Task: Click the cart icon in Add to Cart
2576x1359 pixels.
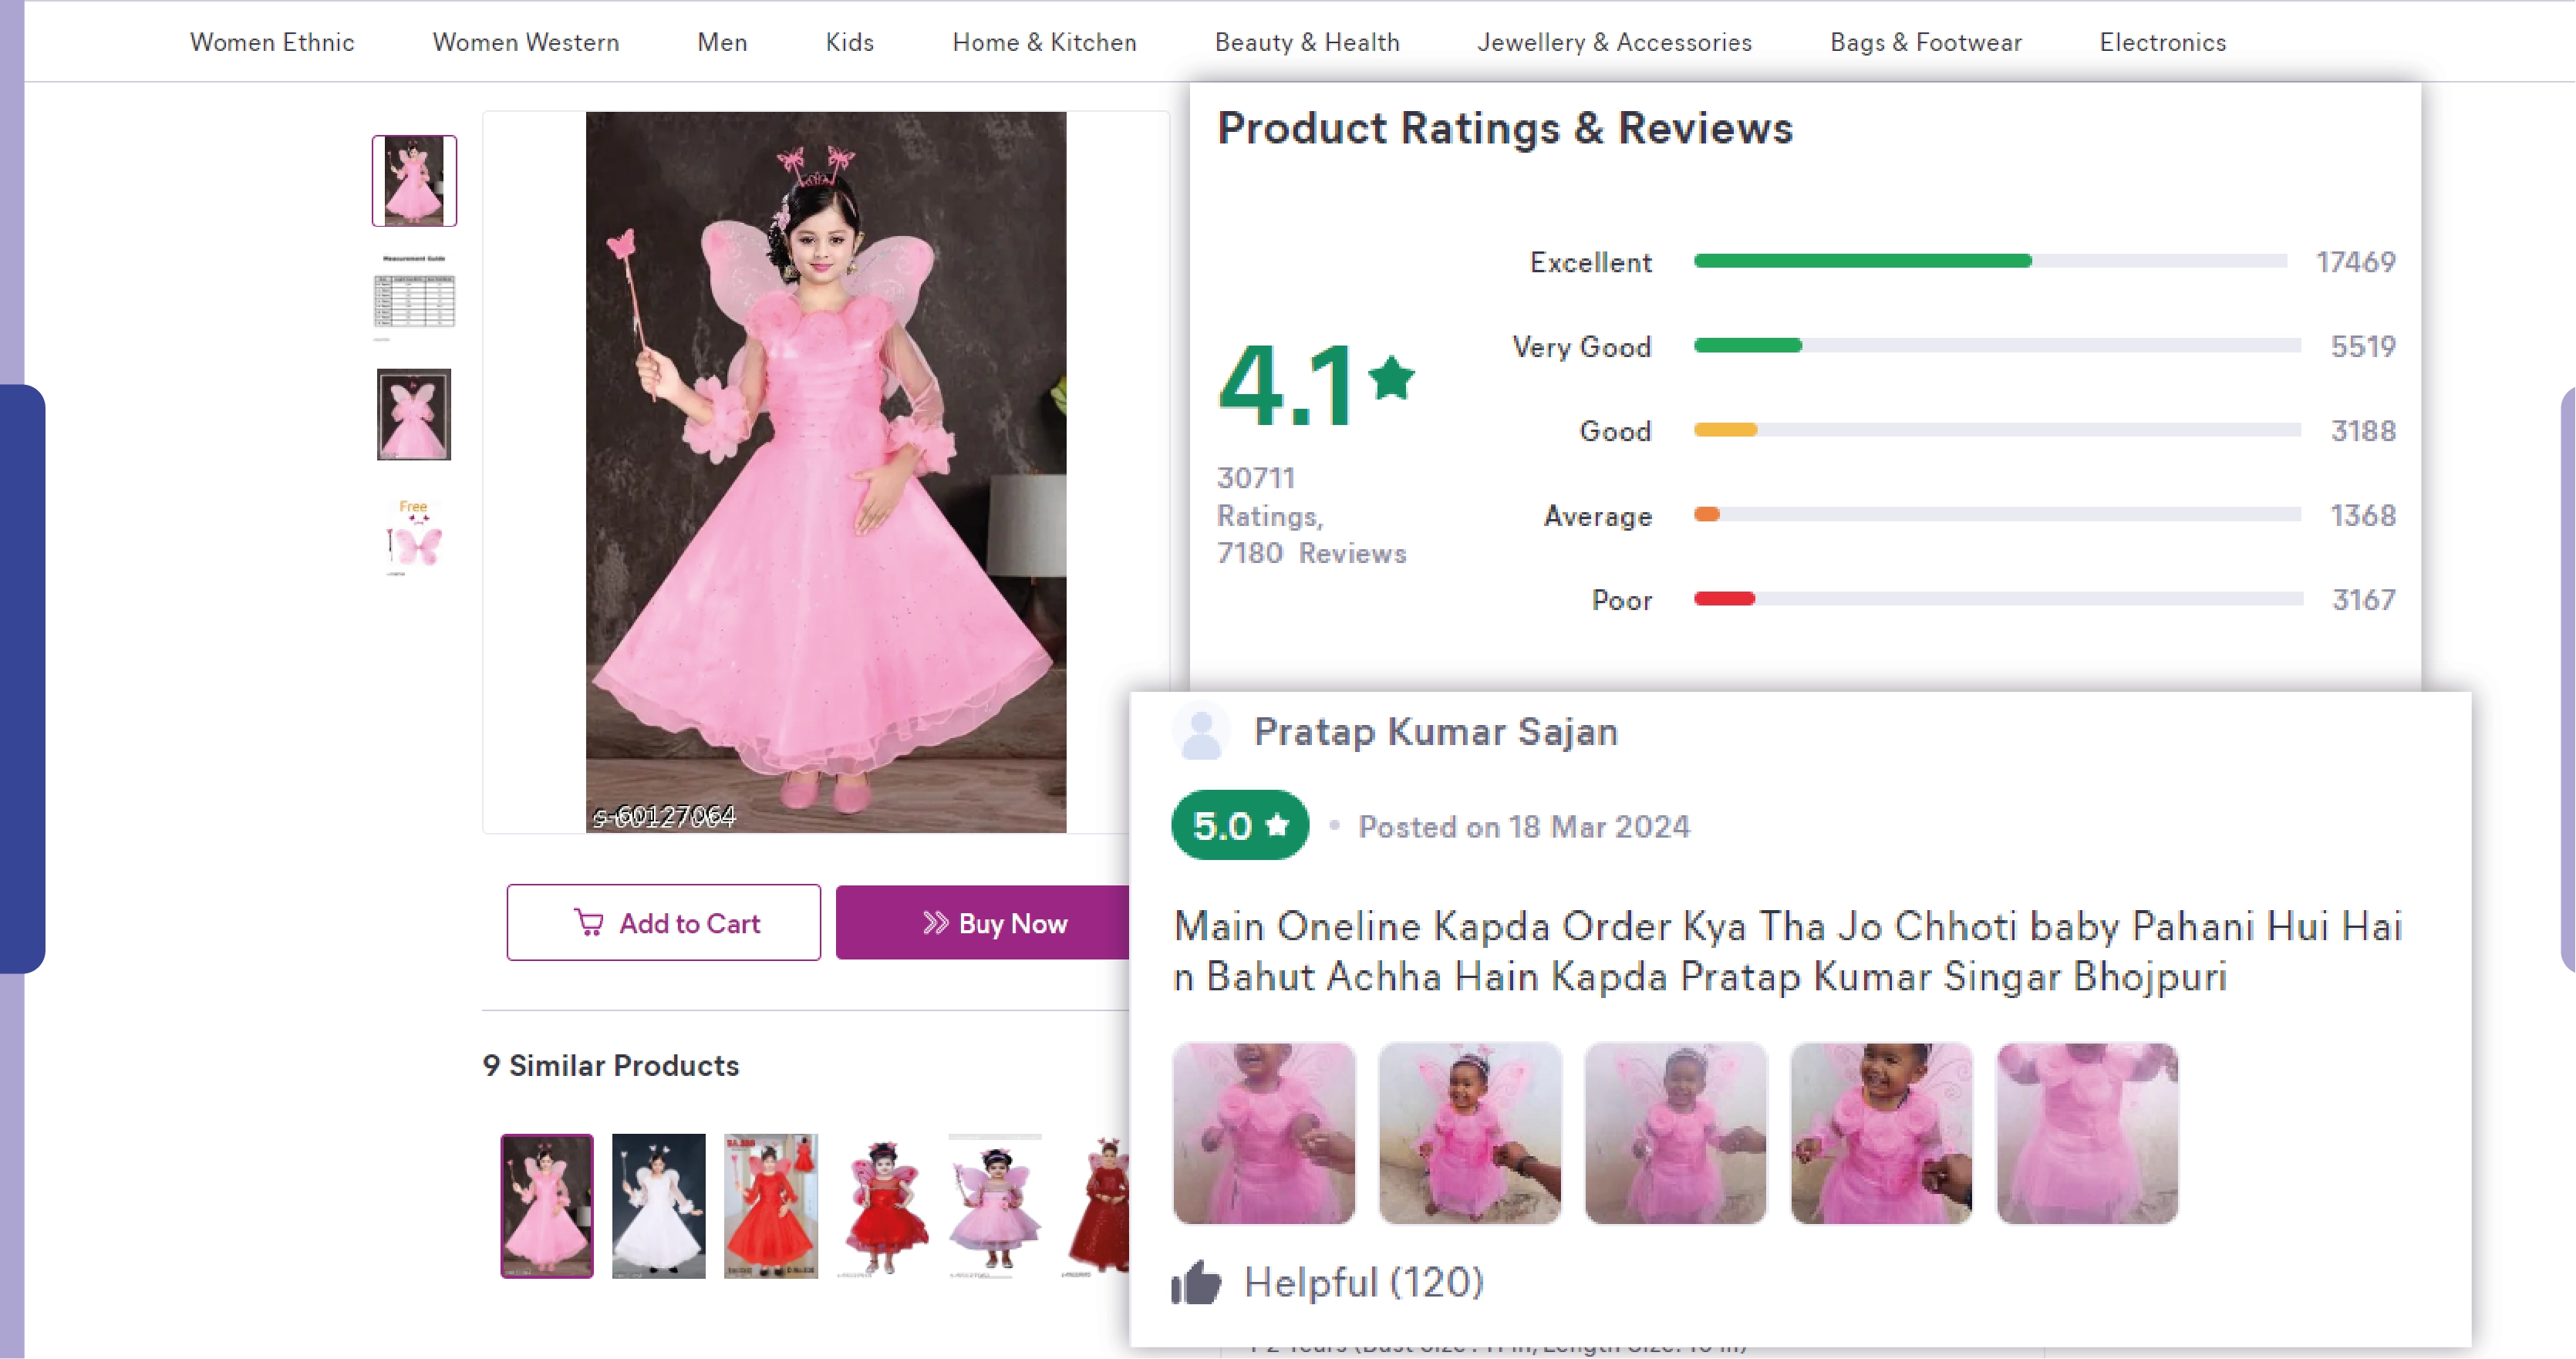Action: [x=589, y=923]
